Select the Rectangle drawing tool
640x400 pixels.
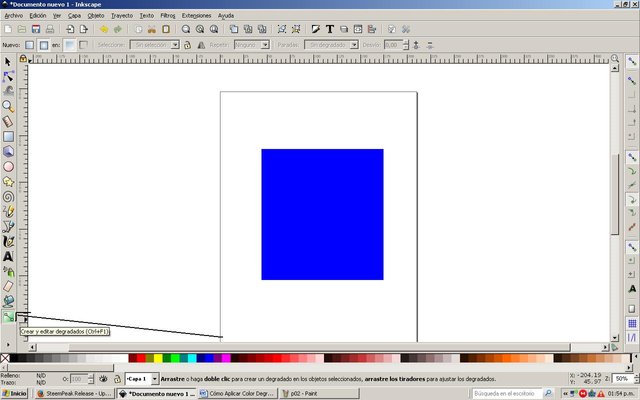[8, 136]
